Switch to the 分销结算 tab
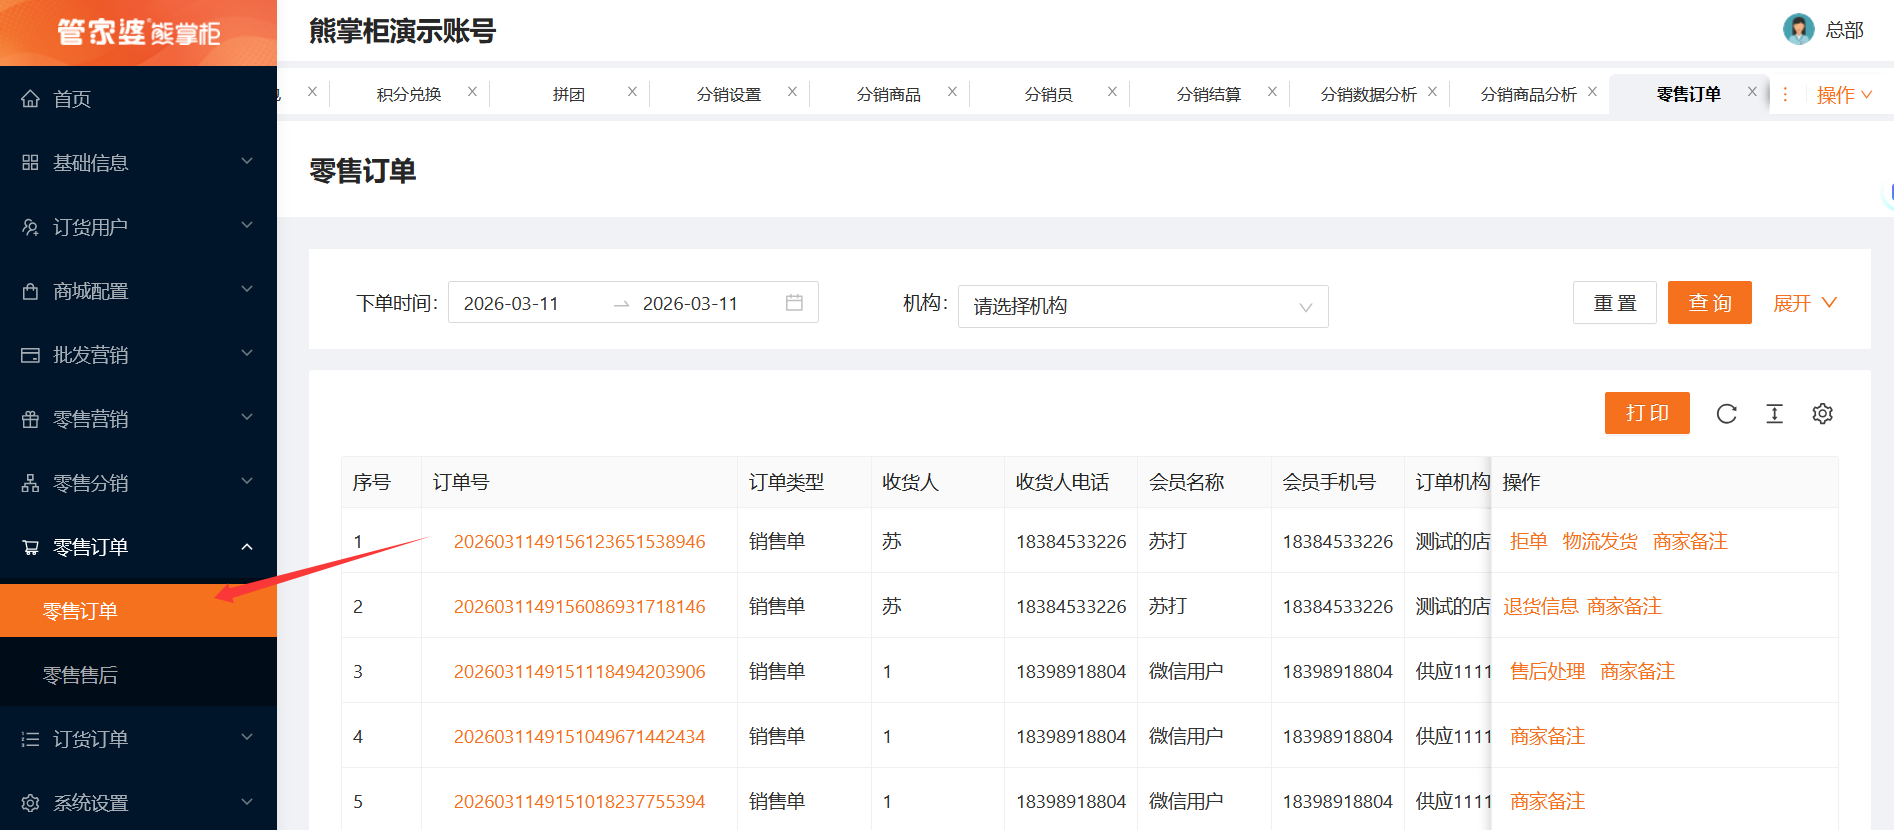The height and width of the screenshot is (830, 1894). click(1208, 94)
